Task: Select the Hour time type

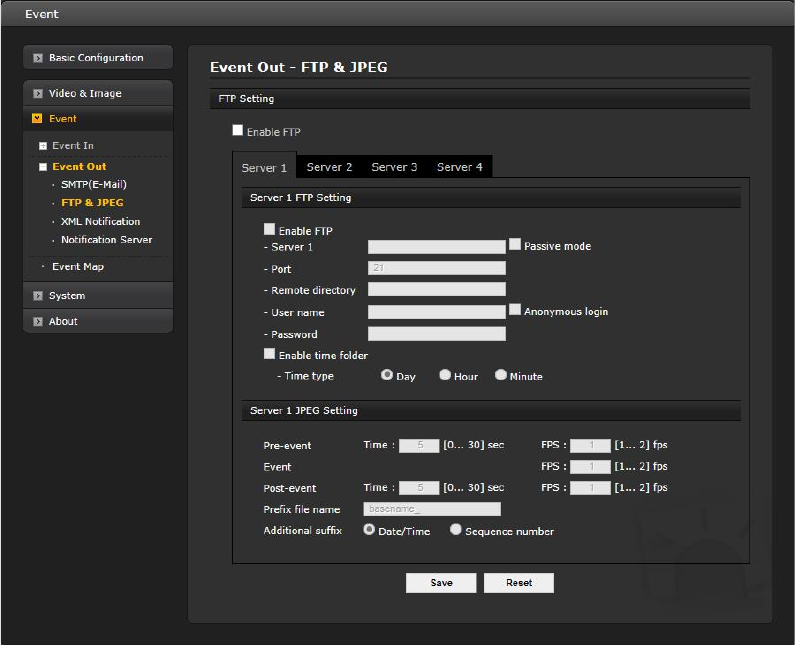Action: tap(445, 375)
